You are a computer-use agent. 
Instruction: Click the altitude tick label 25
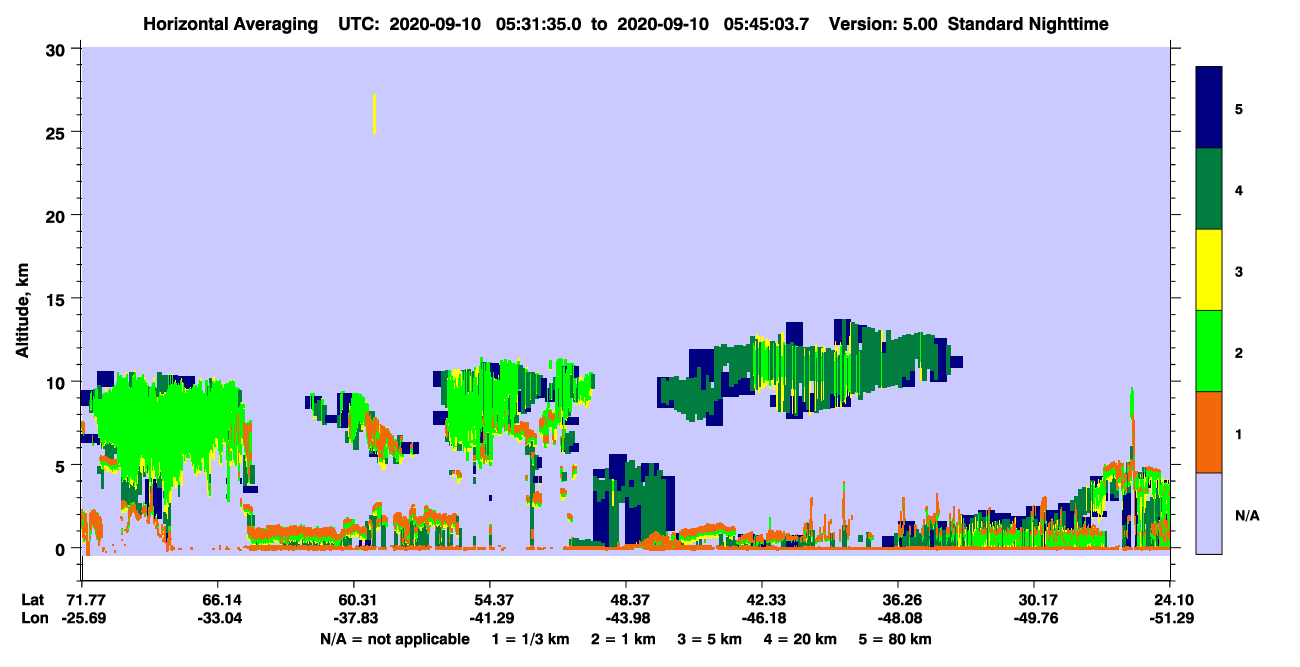click(57, 132)
